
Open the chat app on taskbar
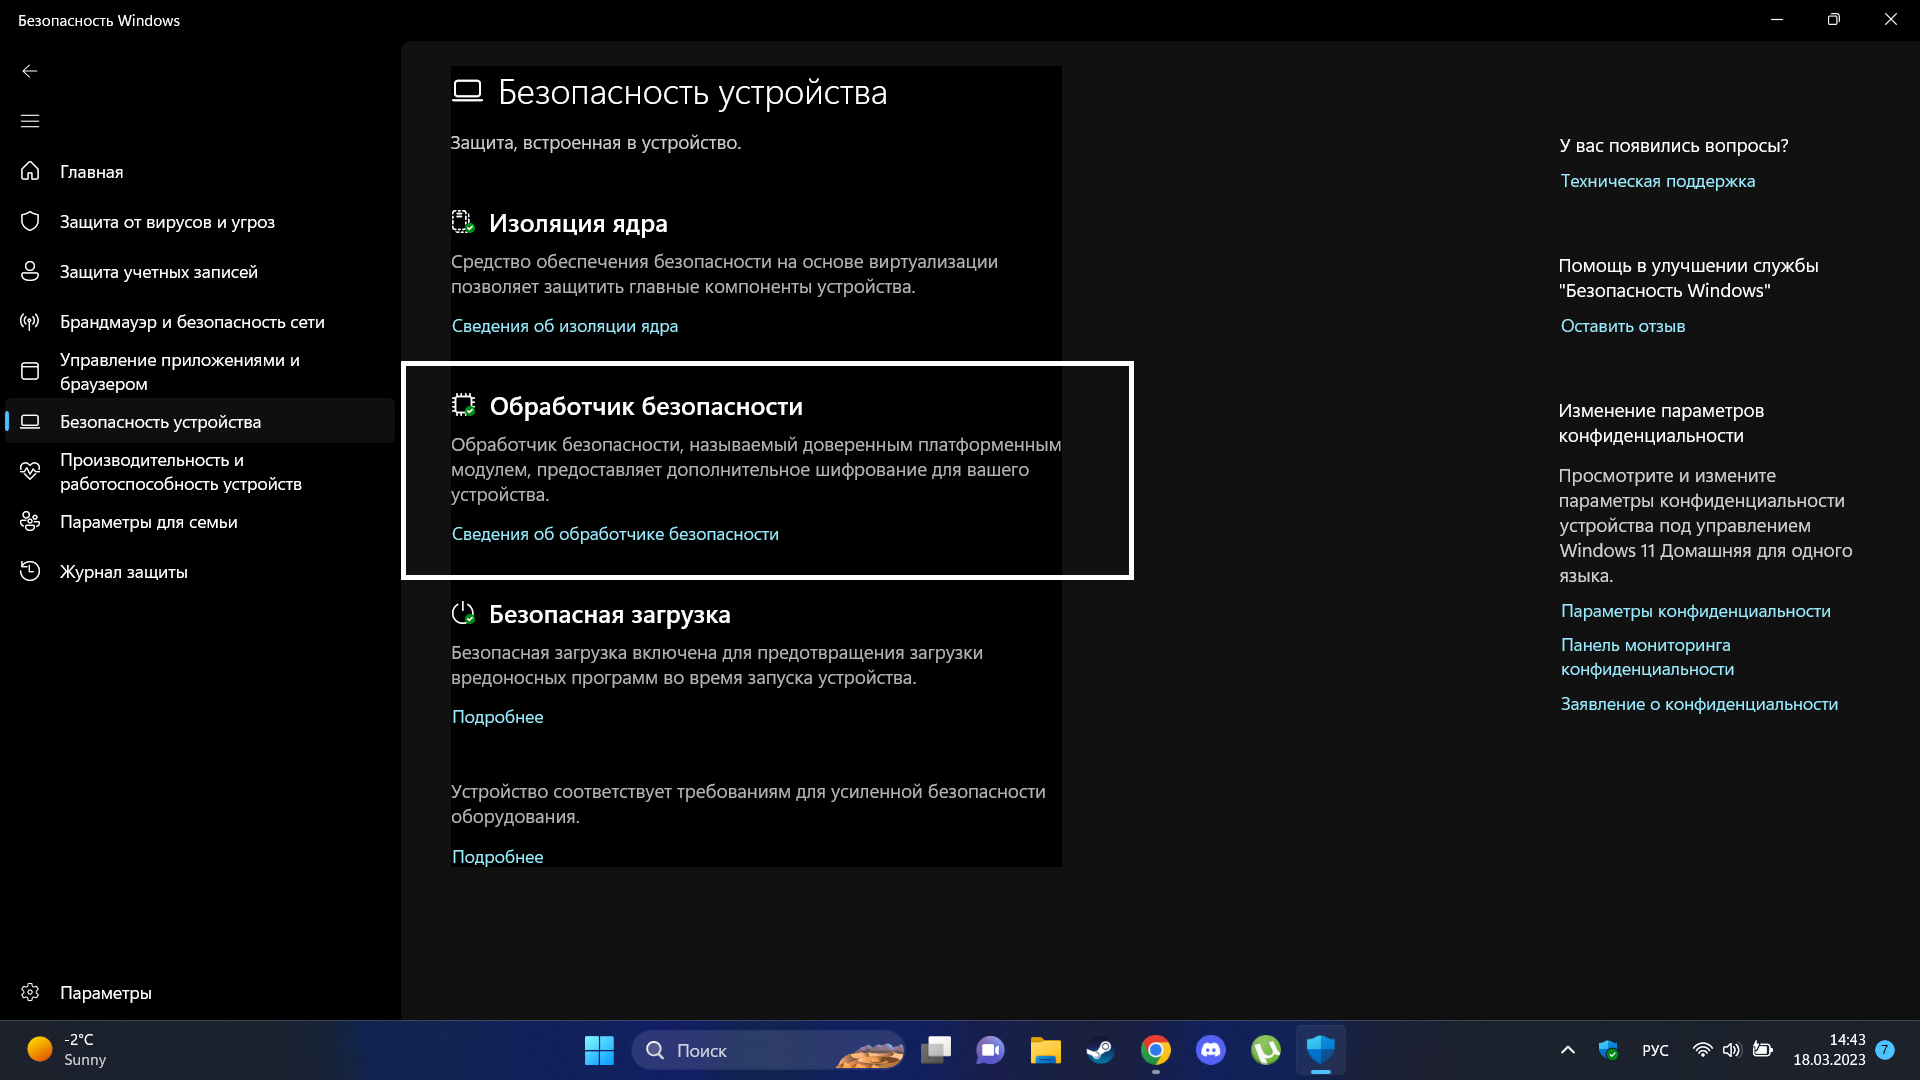(991, 1050)
